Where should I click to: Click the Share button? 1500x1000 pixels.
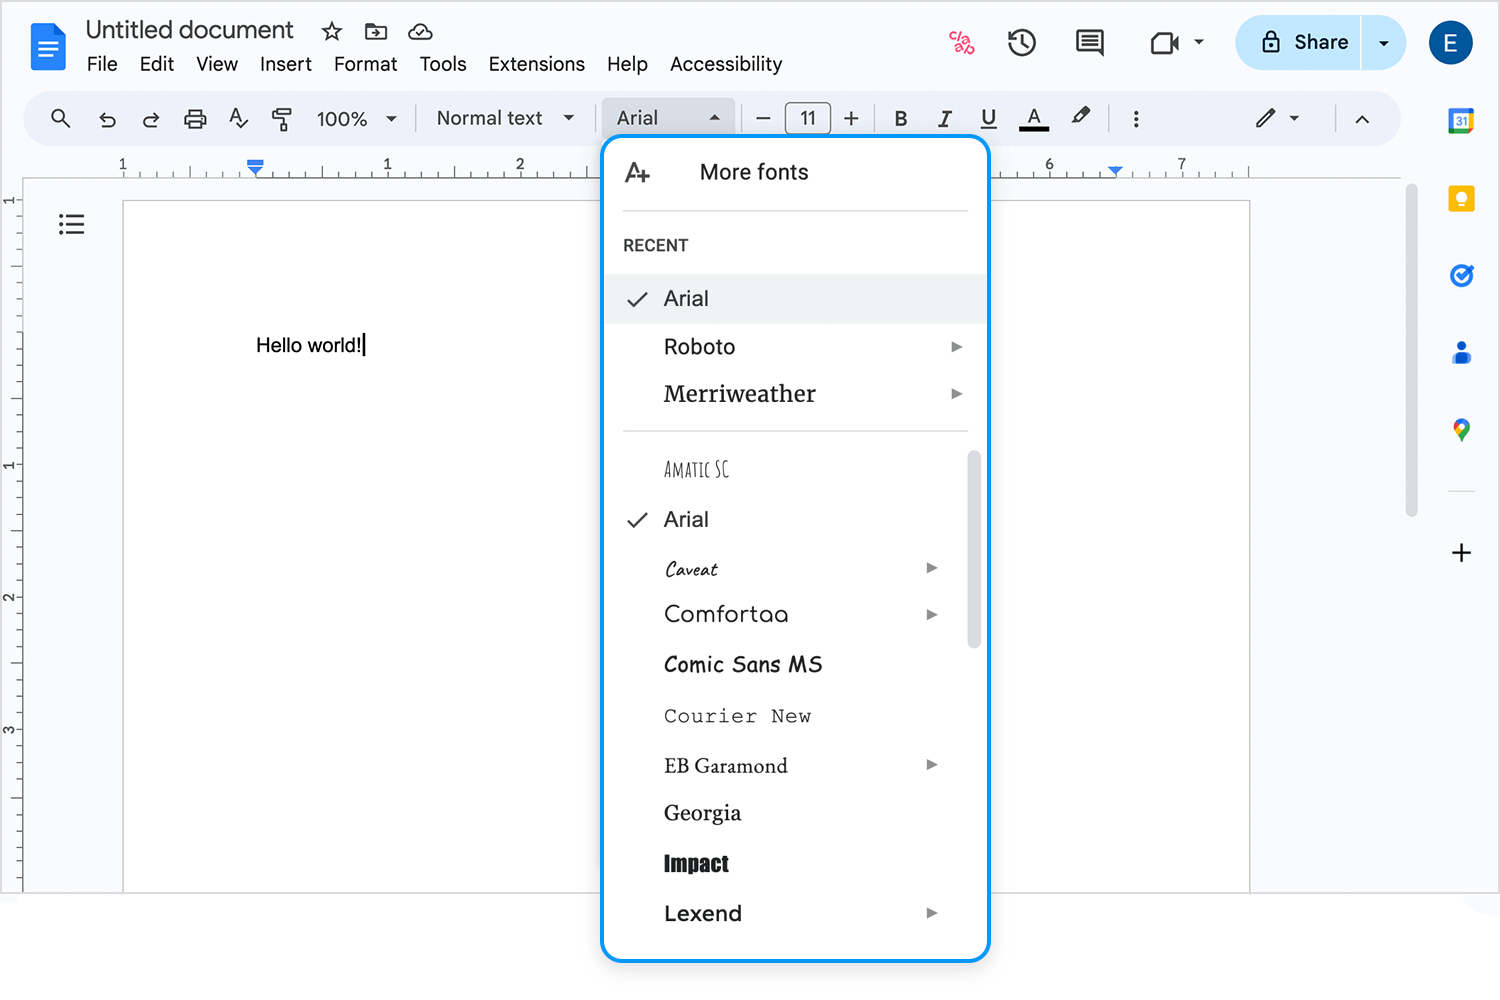tap(1298, 43)
